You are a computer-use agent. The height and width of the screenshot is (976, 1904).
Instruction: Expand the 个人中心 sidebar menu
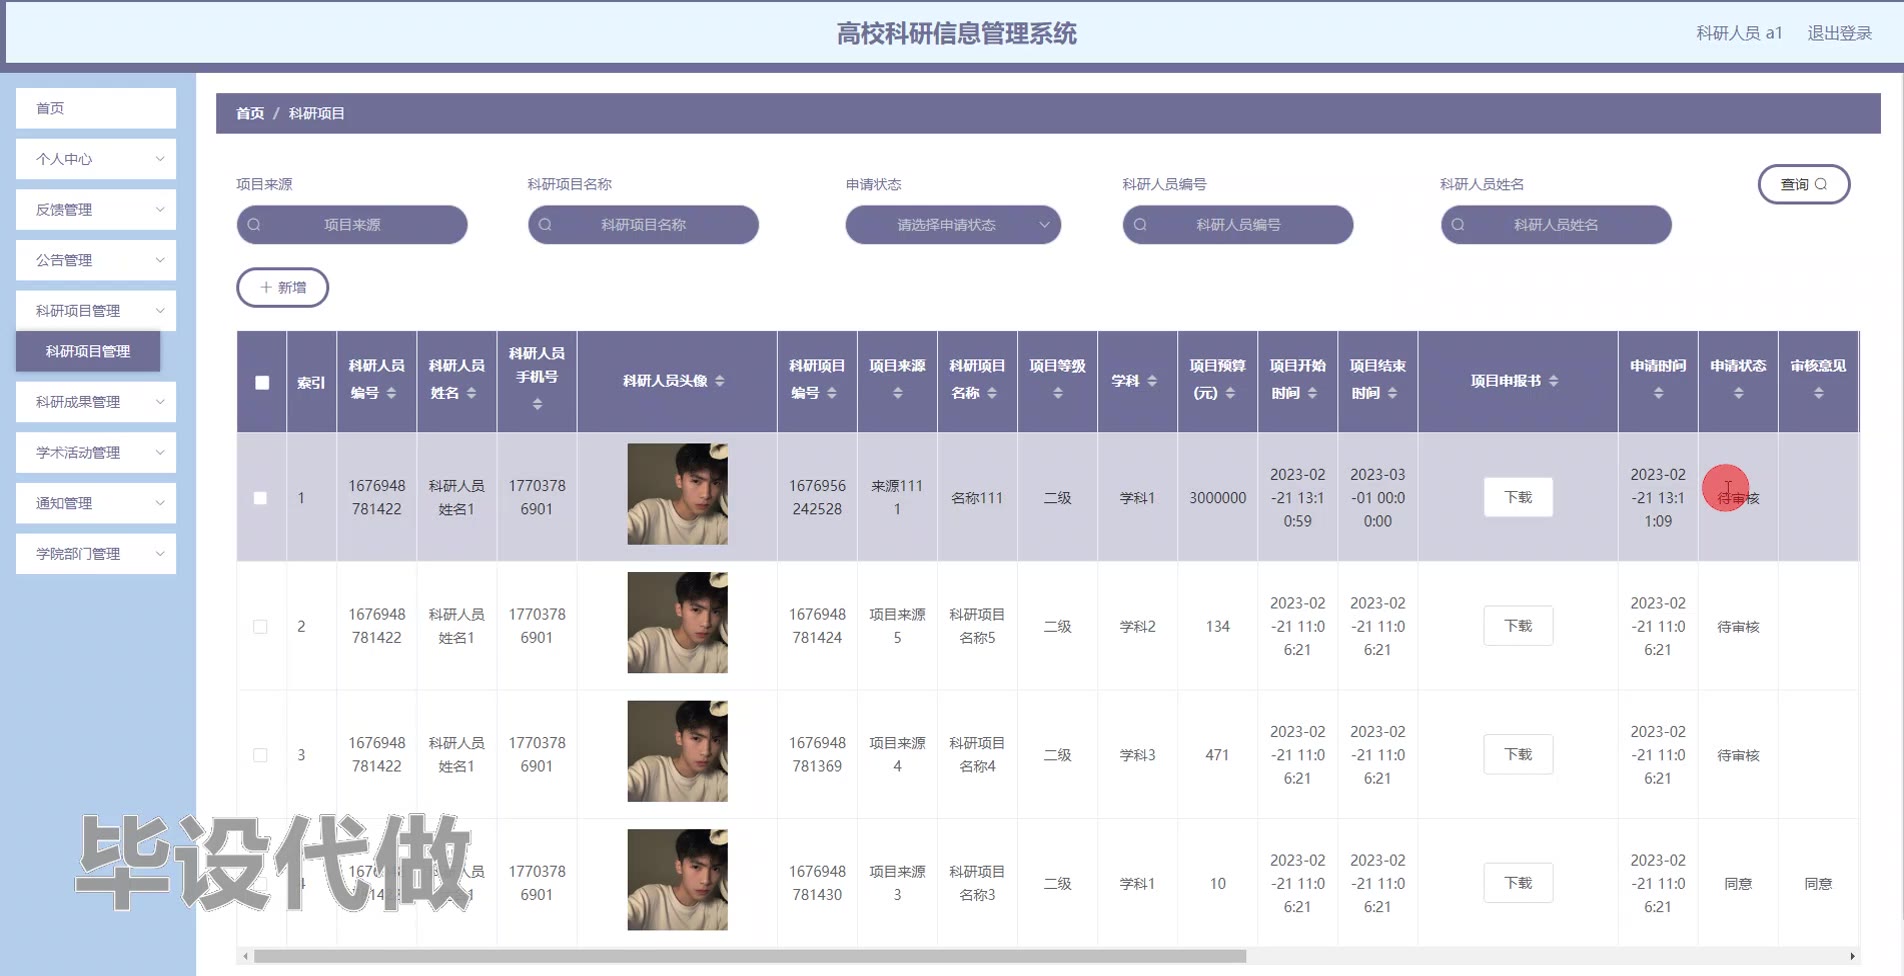(96, 159)
